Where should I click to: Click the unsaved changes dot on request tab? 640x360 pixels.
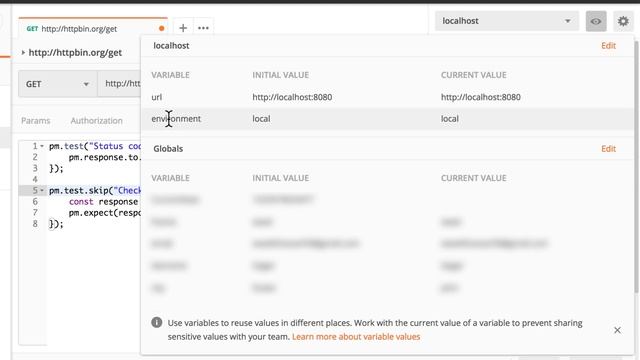162,29
